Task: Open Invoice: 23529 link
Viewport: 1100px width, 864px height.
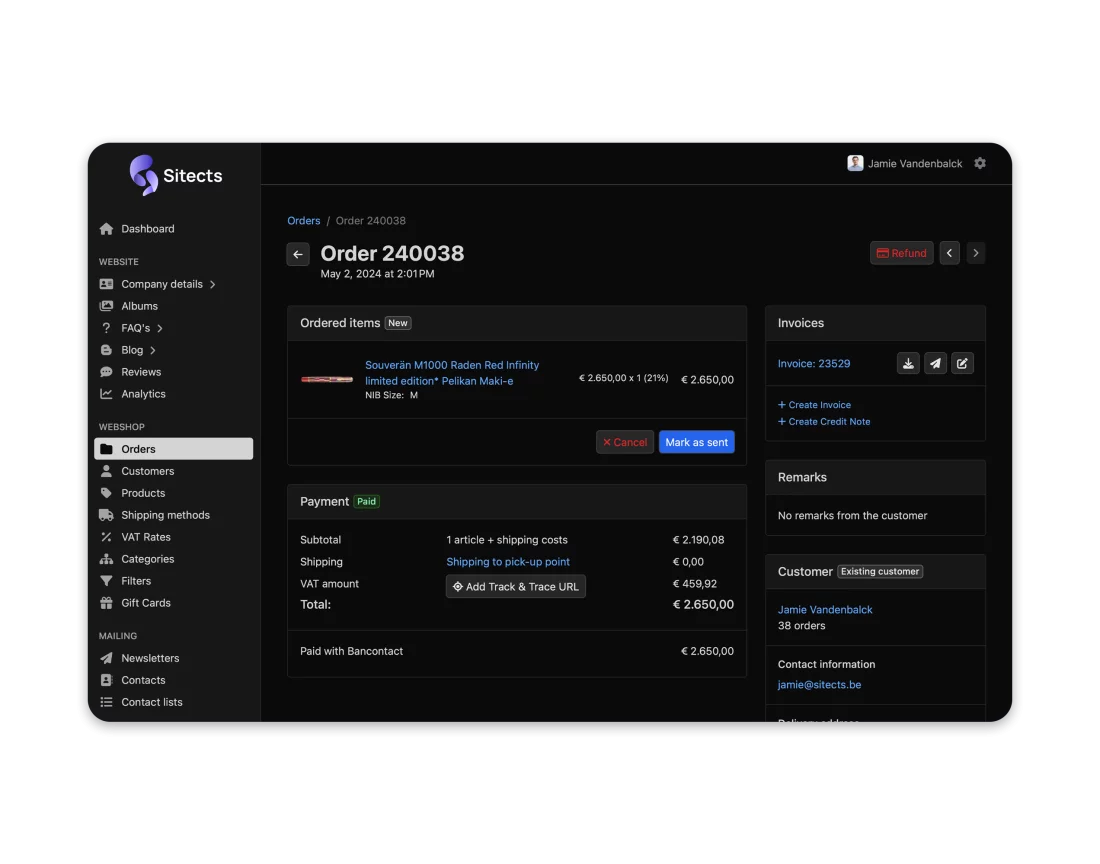Action: point(814,363)
